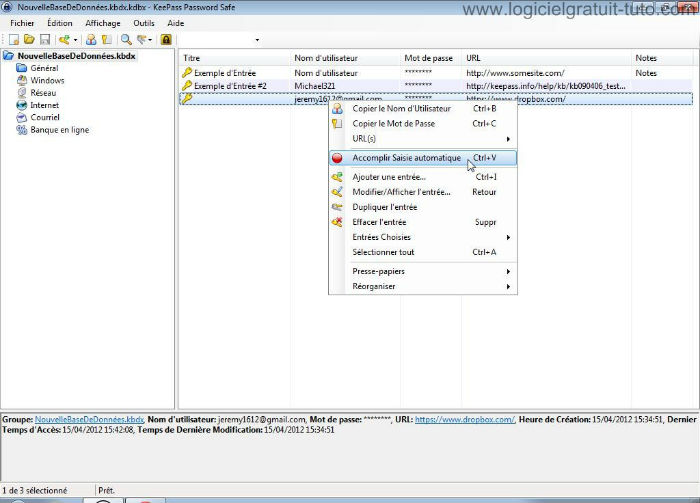
Task: Click the Copy user name toolbar icon
Action: [x=91, y=40]
